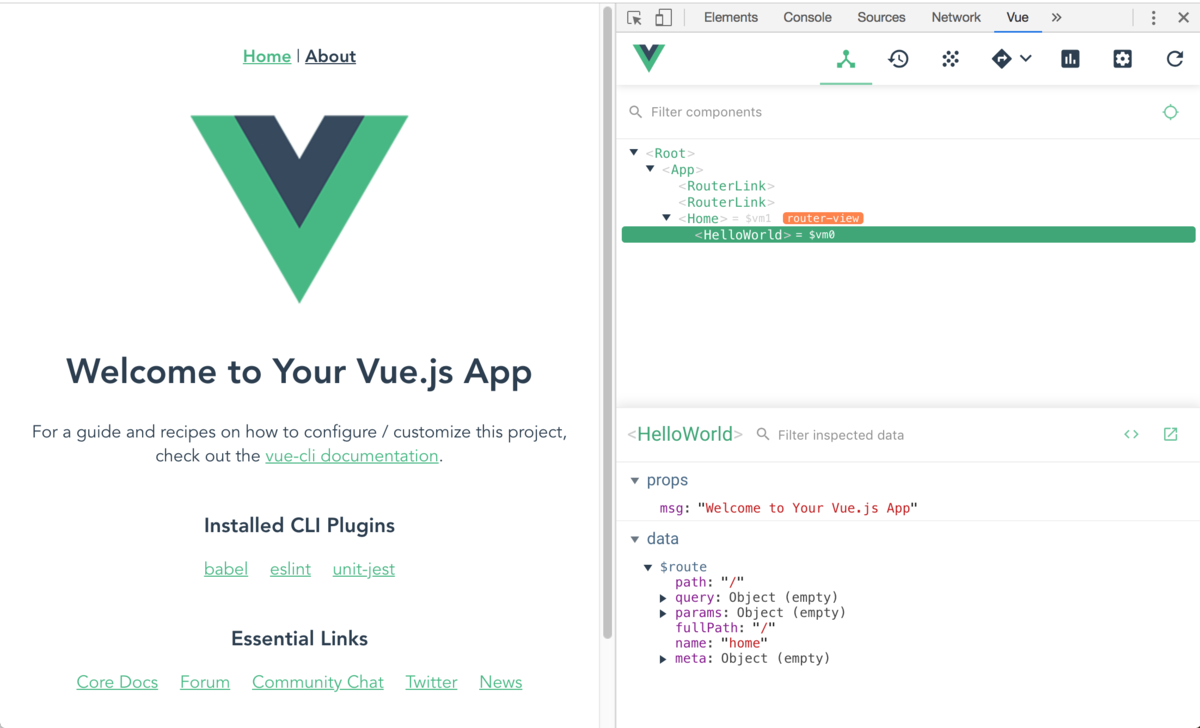Viewport: 1200px width, 728px height.
Task: Open the Community Chat link
Action: click(x=318, y=682)
